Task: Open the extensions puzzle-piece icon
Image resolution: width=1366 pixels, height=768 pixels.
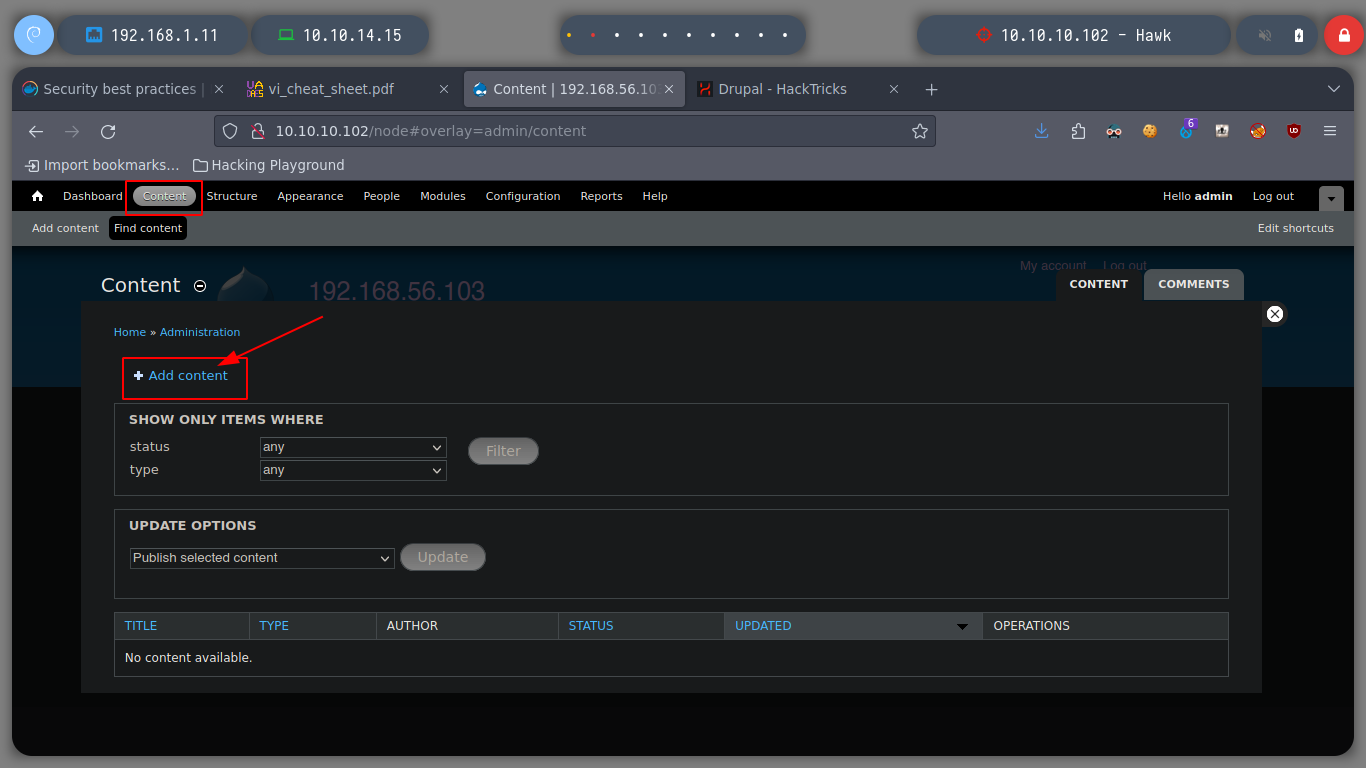Action: 1078,131
